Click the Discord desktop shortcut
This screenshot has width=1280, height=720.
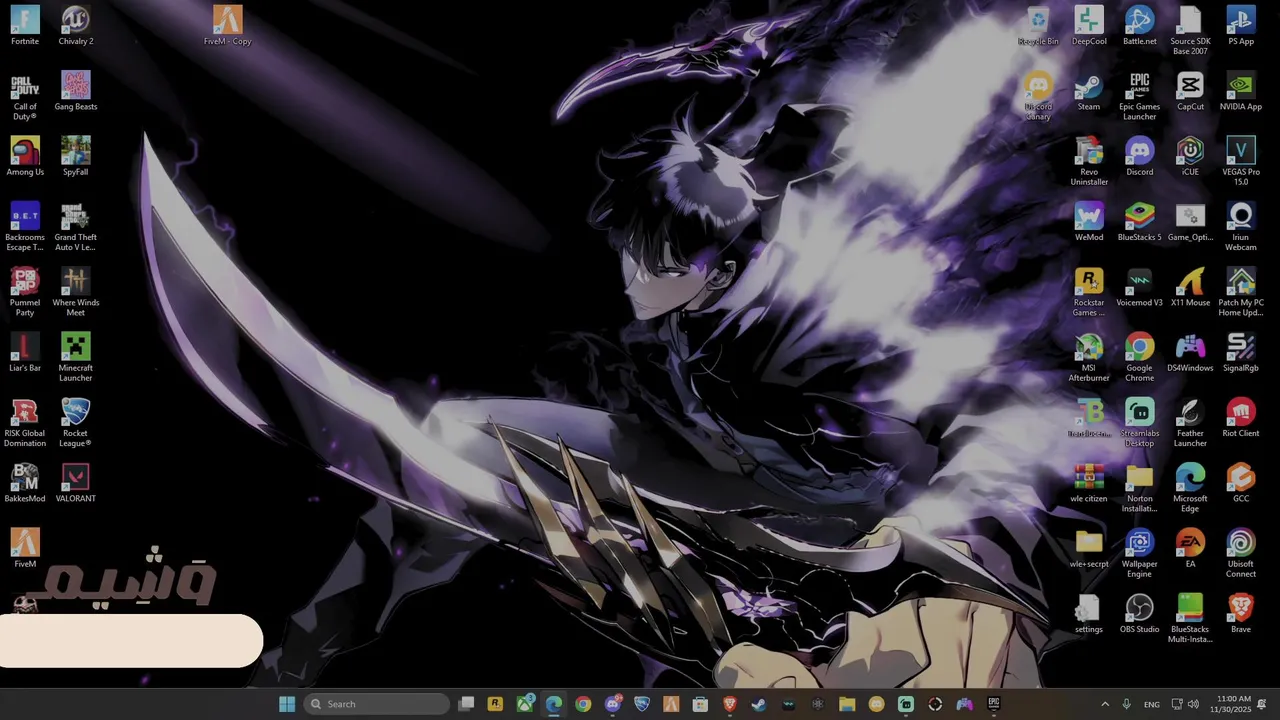(x=1140, y=157)
